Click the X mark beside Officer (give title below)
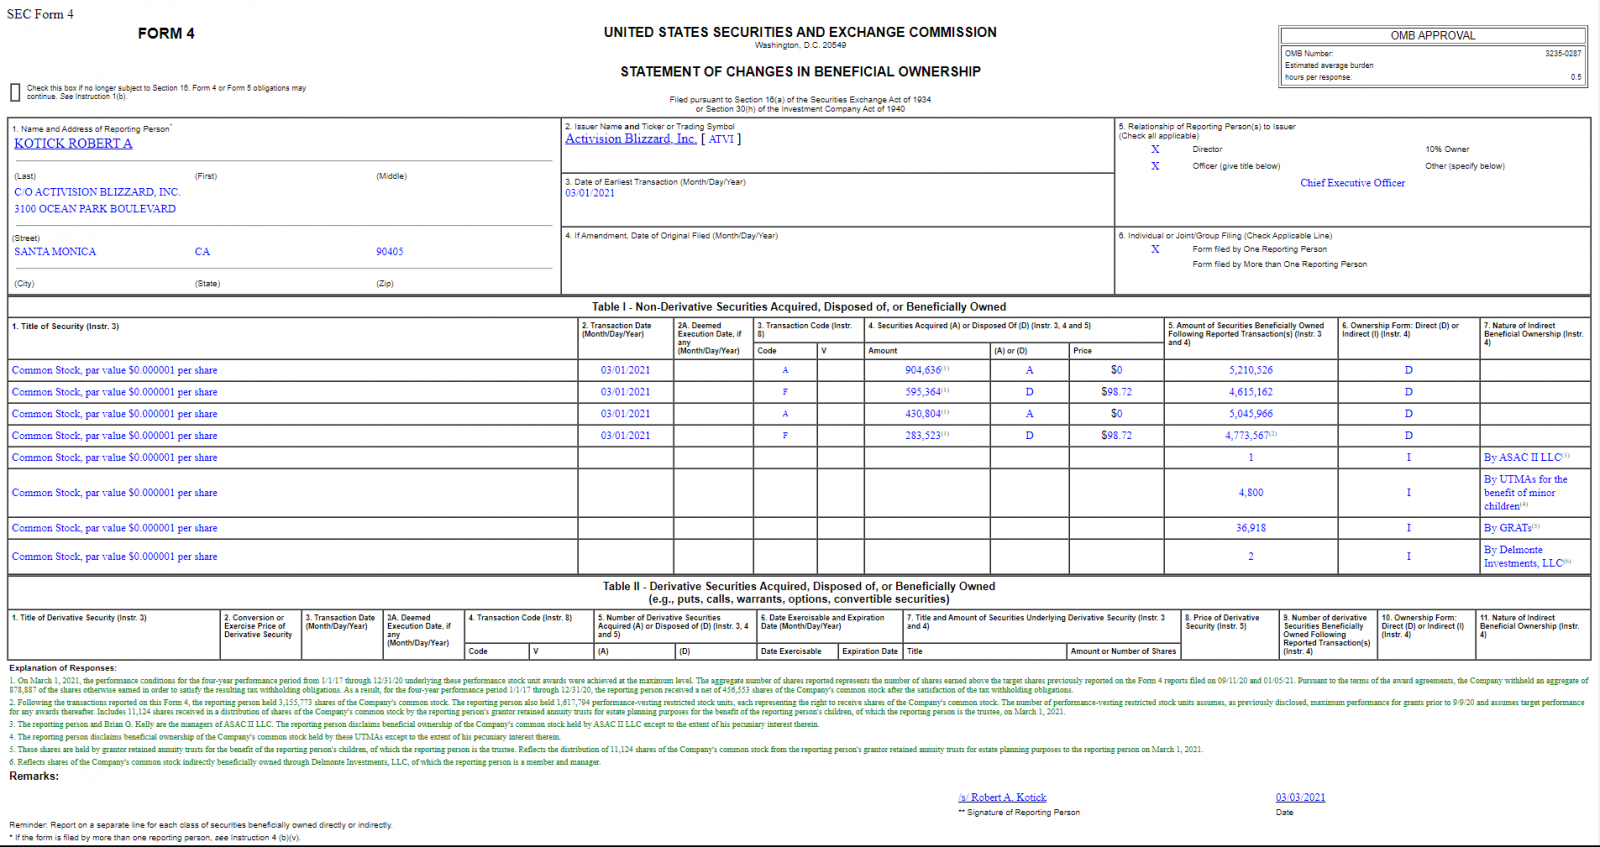 1155,166
